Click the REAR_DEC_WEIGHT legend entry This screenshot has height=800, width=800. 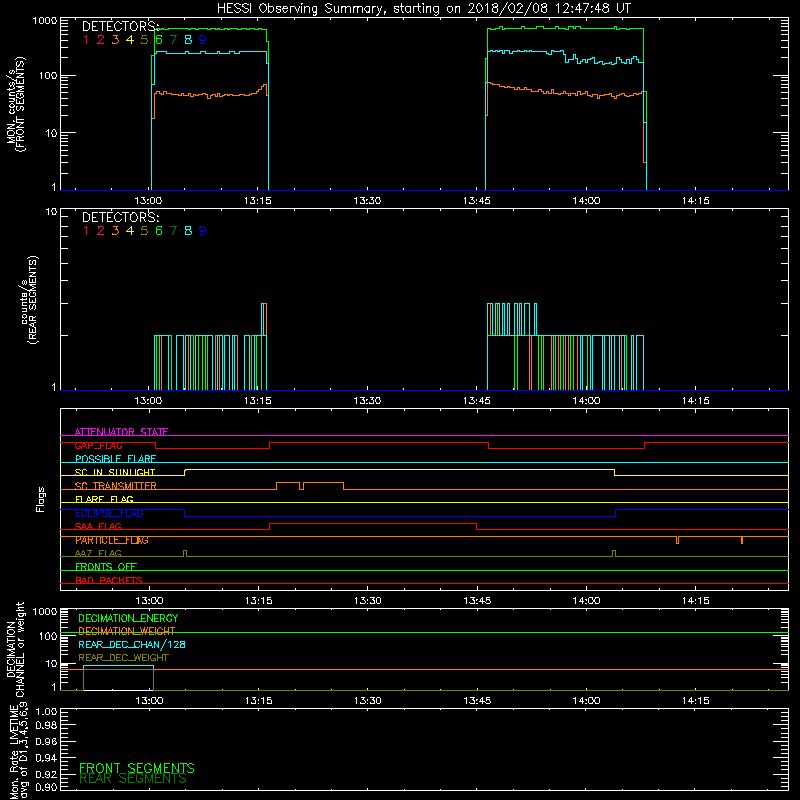(x=123, y=658)
